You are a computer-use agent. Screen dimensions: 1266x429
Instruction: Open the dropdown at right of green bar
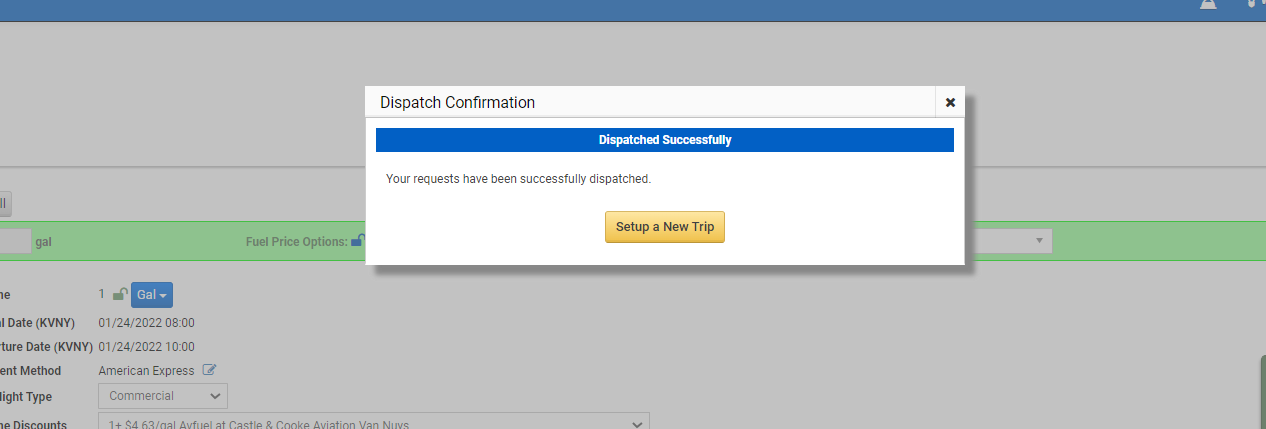coord(1008,241)
